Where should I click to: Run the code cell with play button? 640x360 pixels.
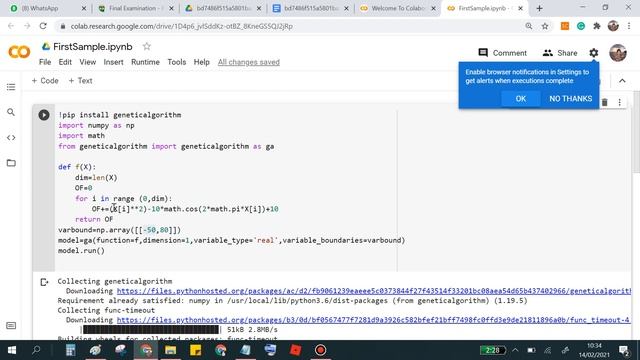pos(44,115)
